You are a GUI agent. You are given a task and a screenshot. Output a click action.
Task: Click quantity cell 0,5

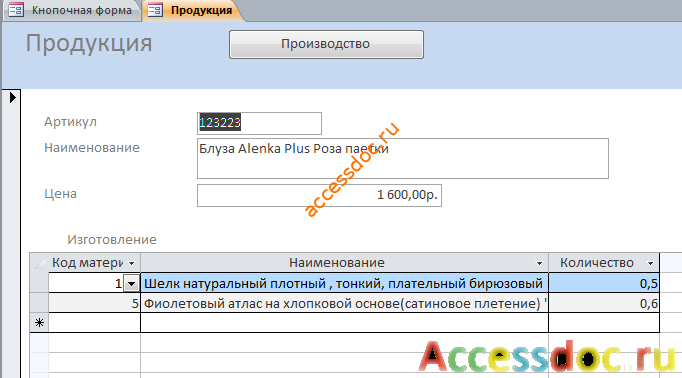click(x=604, y=284)
